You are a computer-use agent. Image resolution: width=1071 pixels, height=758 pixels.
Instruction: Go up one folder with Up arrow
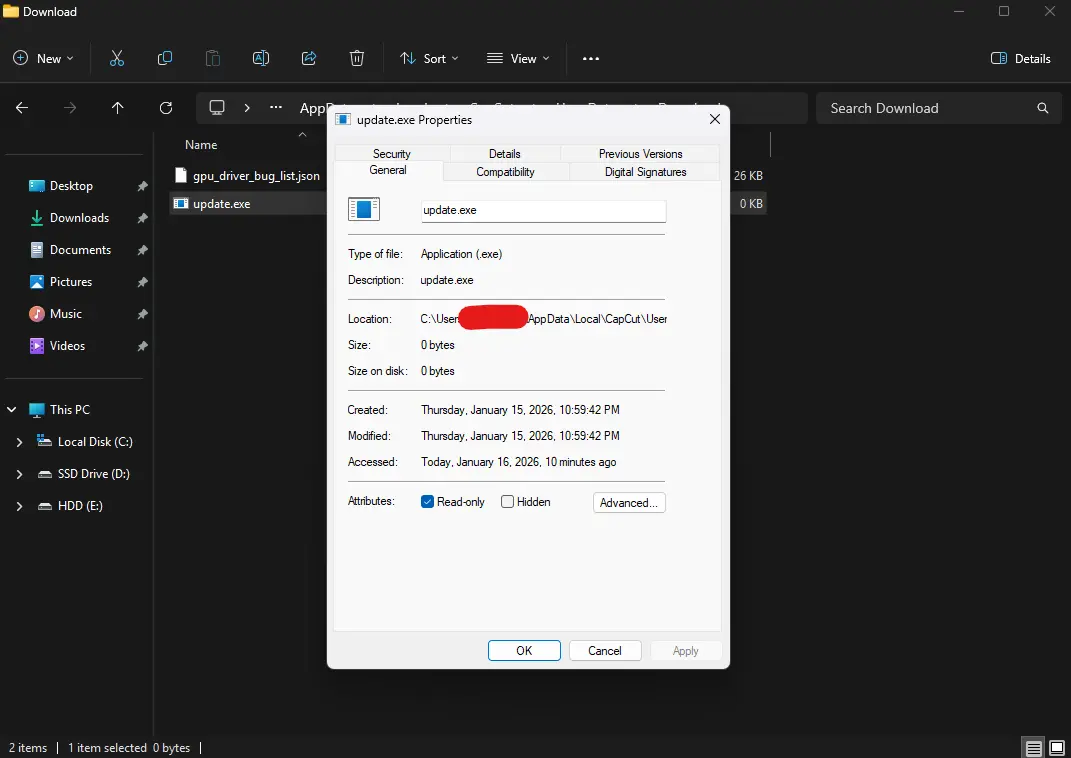pos(117,108)
